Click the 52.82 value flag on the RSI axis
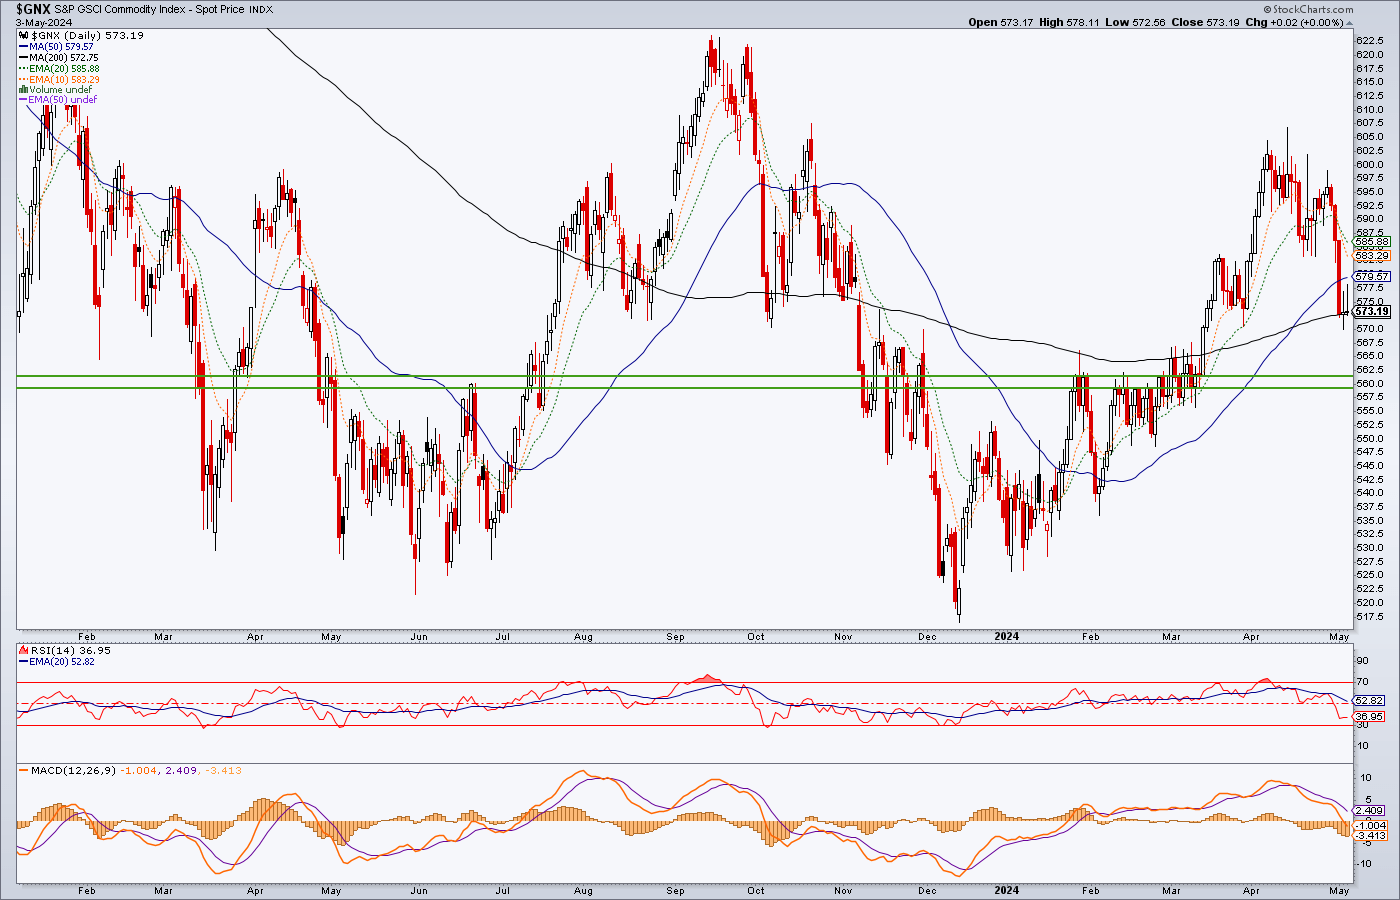 pyautogui.click(x=1370, y=701)
